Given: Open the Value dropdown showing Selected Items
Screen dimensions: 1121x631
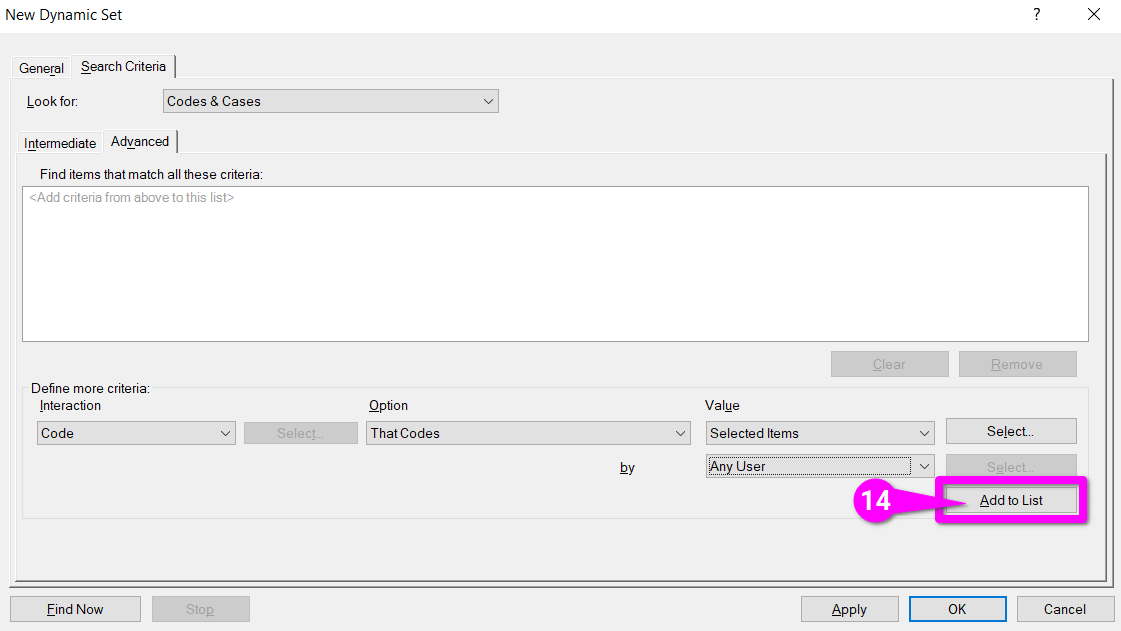Looking at the screenshot, I should [820, 433].
